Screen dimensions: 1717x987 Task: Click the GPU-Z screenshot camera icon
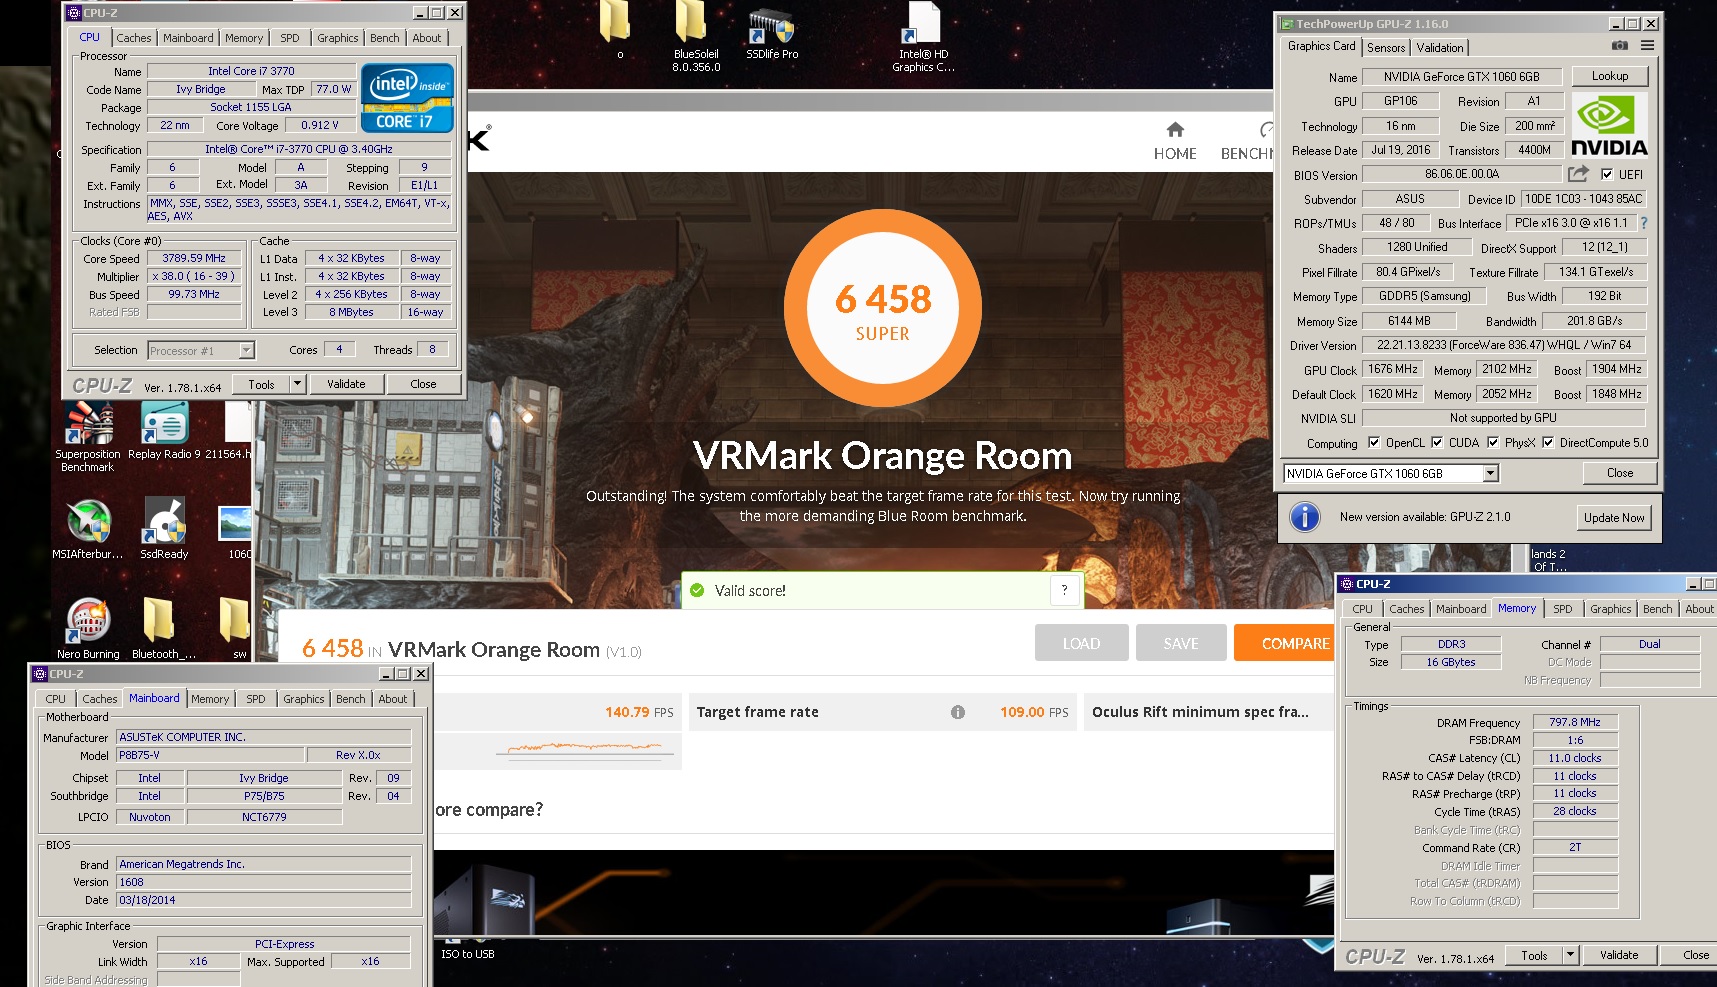pyautogui.click(x=1620, y=46)
